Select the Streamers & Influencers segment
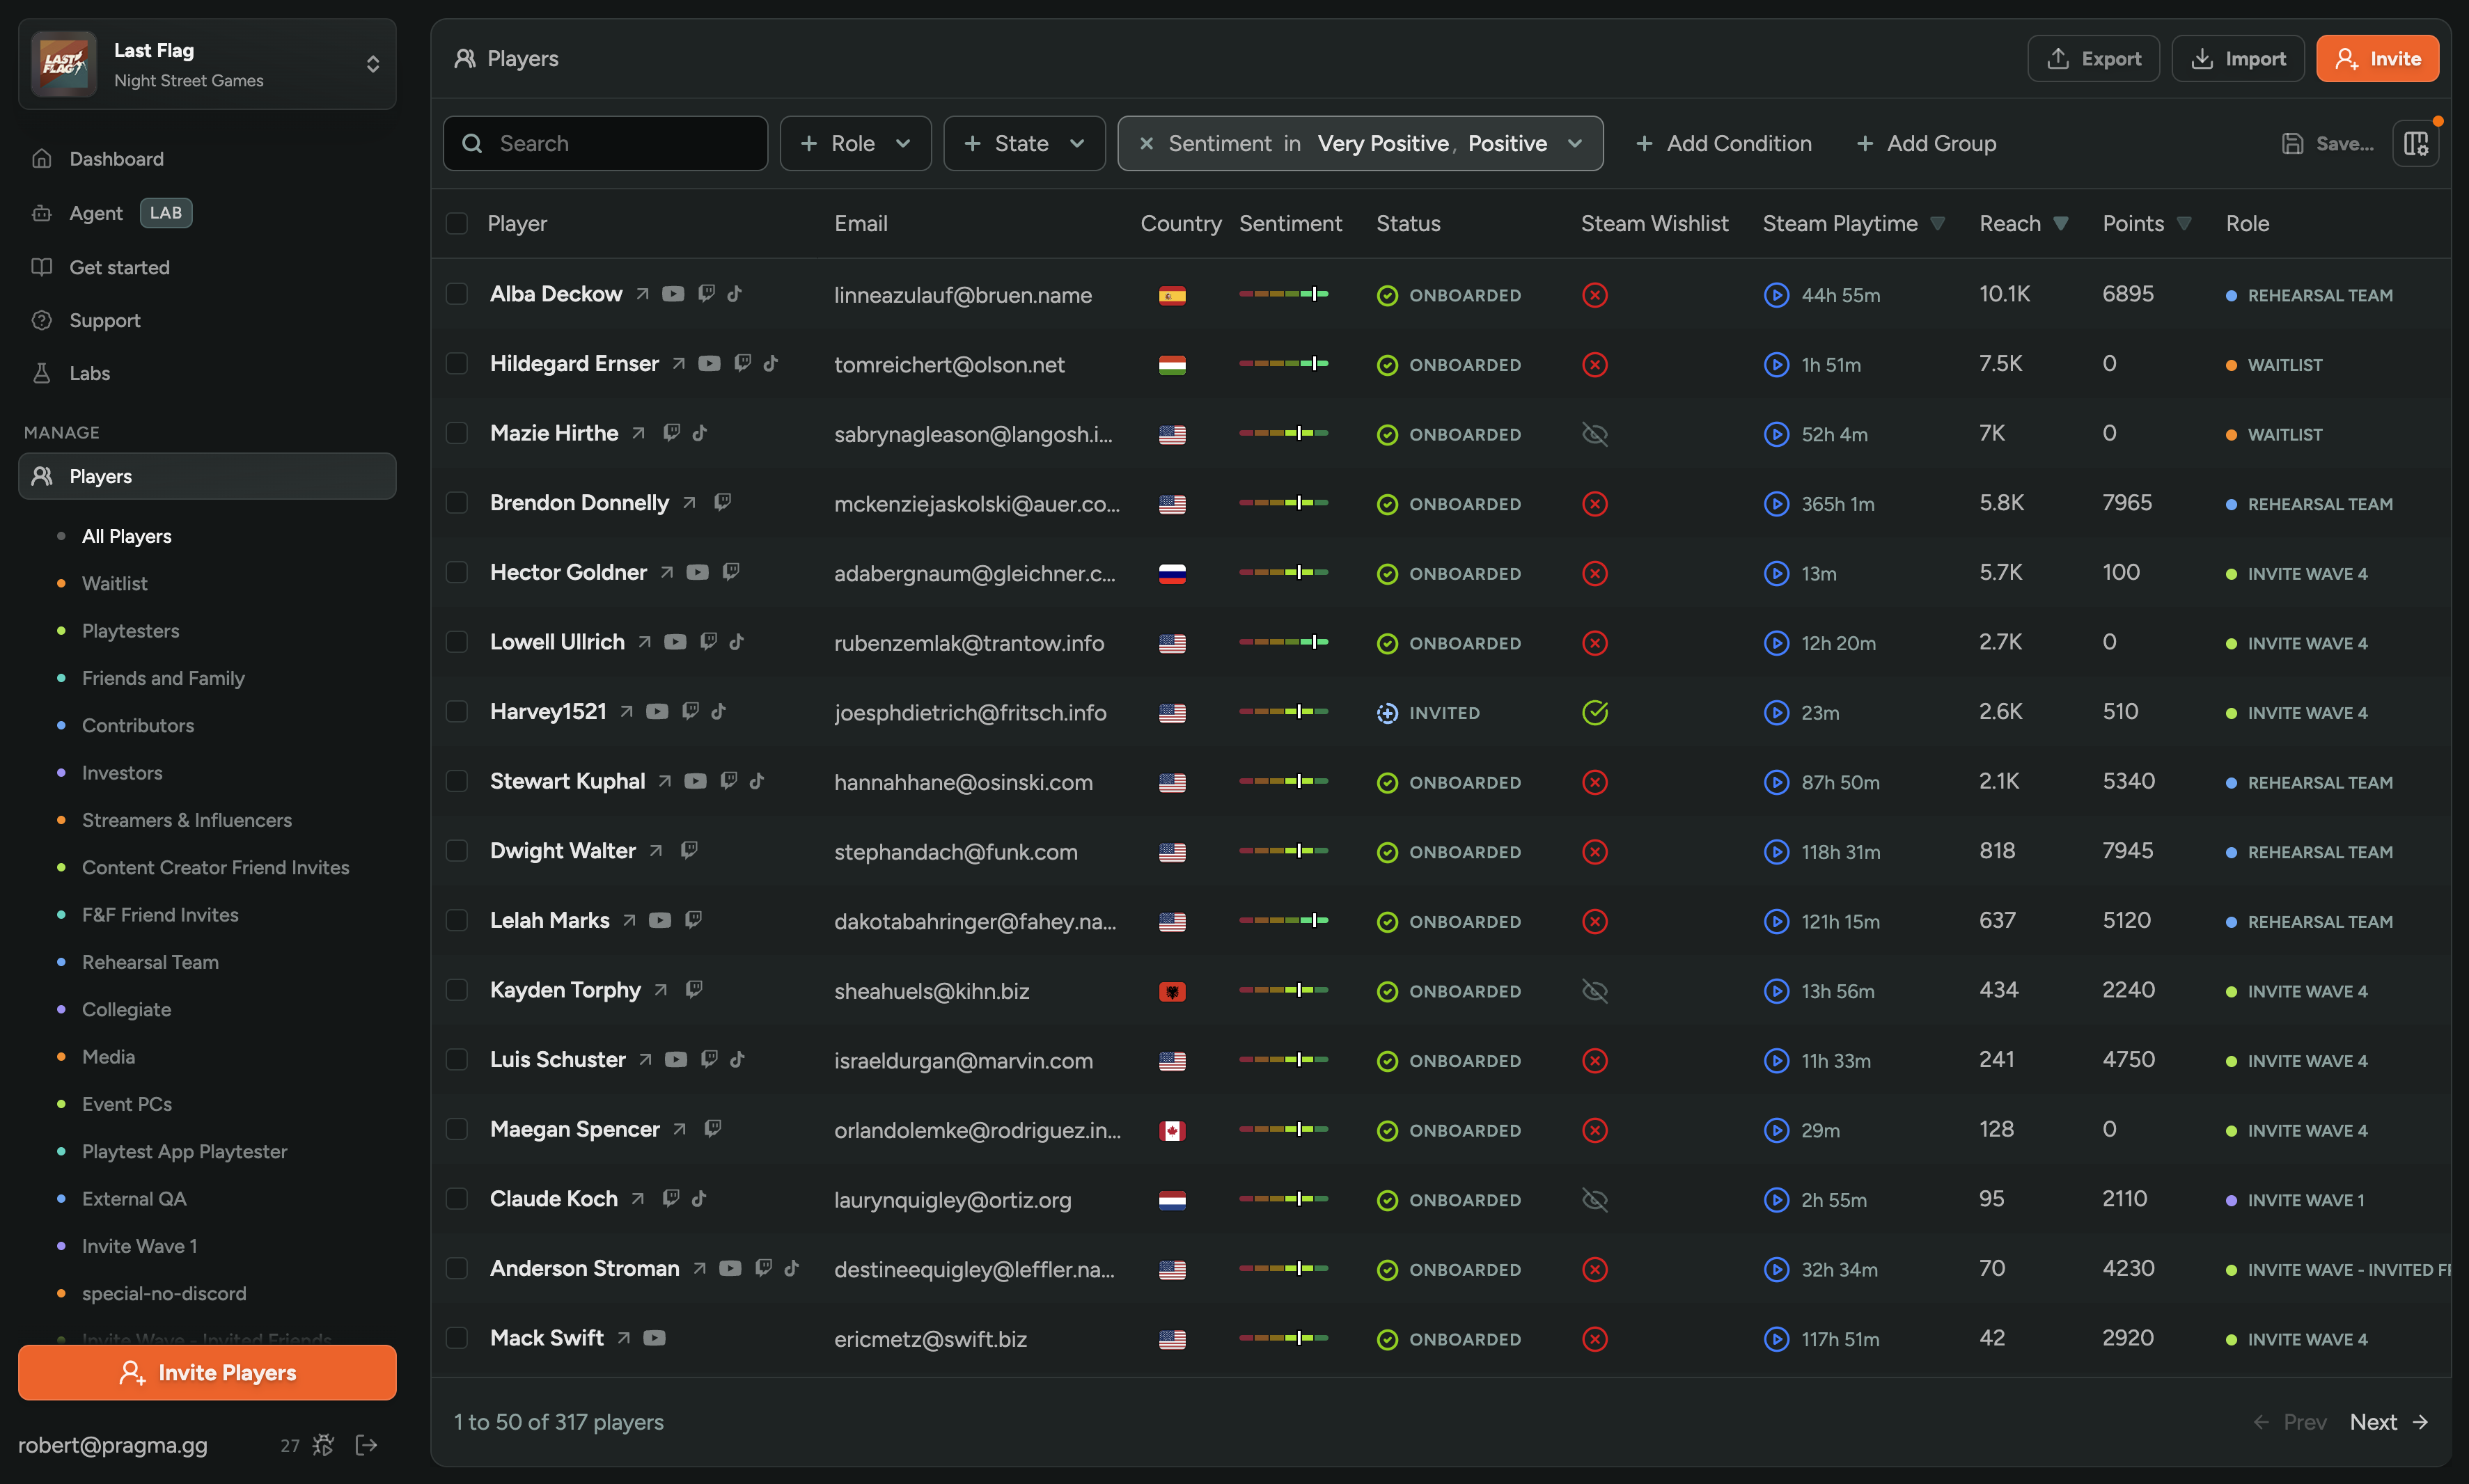The height and width of the screenshot is (1484, 2469). (187, 820)
